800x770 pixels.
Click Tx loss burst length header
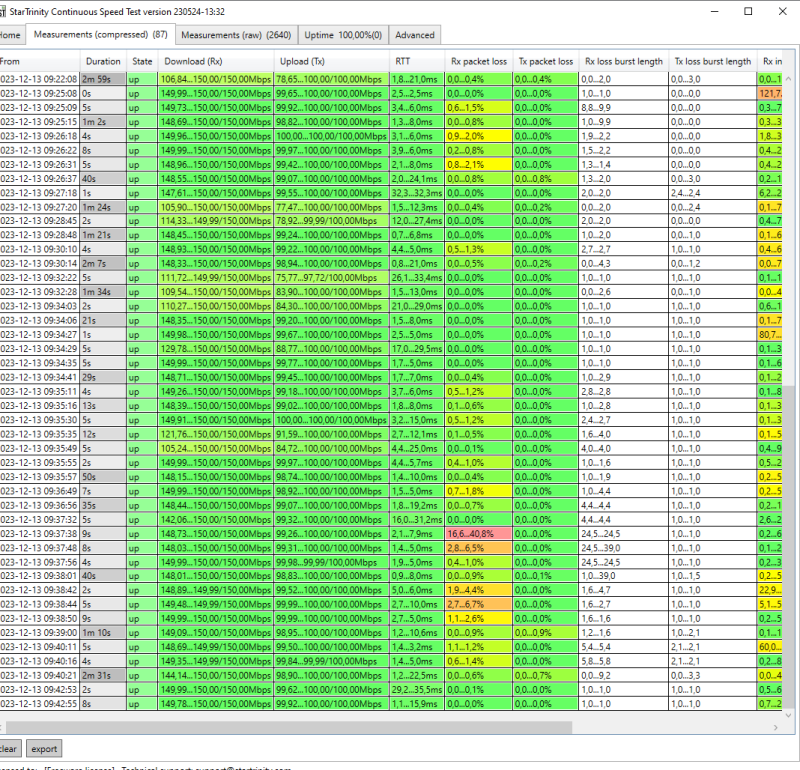tap(713, 61)
